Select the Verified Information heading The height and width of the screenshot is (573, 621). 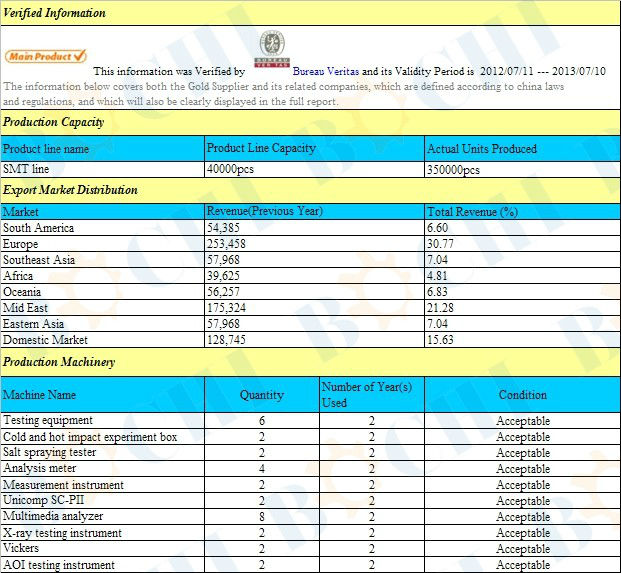54,13
